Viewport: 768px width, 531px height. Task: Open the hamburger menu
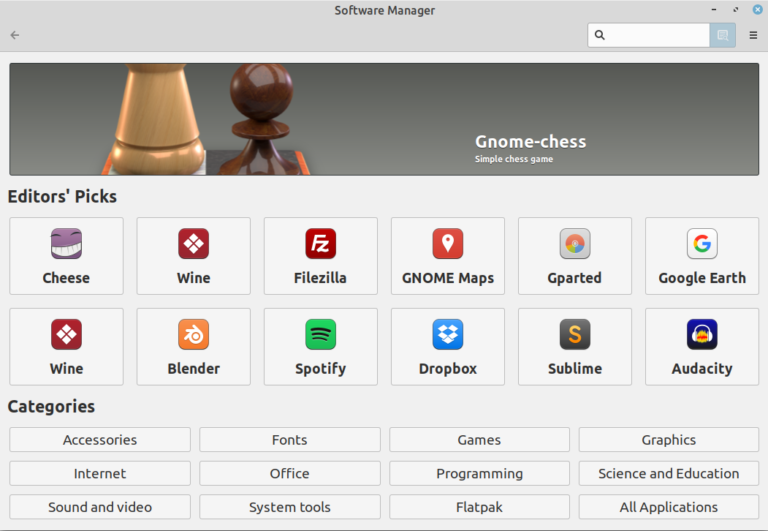[x=753, y=35]
